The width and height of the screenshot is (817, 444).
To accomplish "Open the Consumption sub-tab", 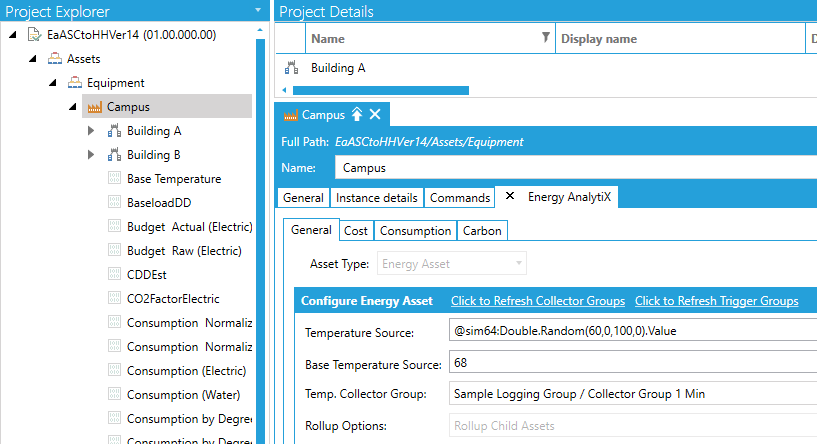I will 415,230.
